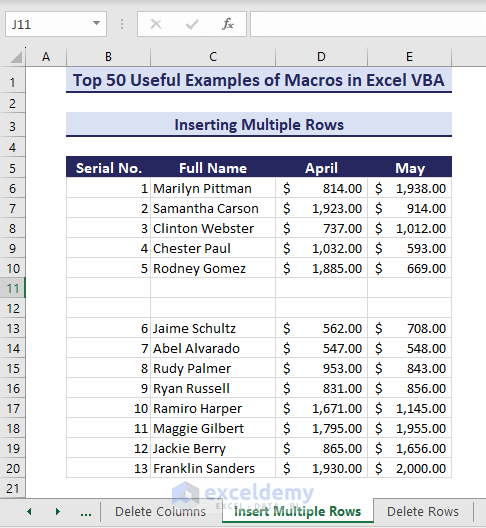Viewport: 486px width, 528px height.
Task: Select column B header
Action: click(108, 57)
